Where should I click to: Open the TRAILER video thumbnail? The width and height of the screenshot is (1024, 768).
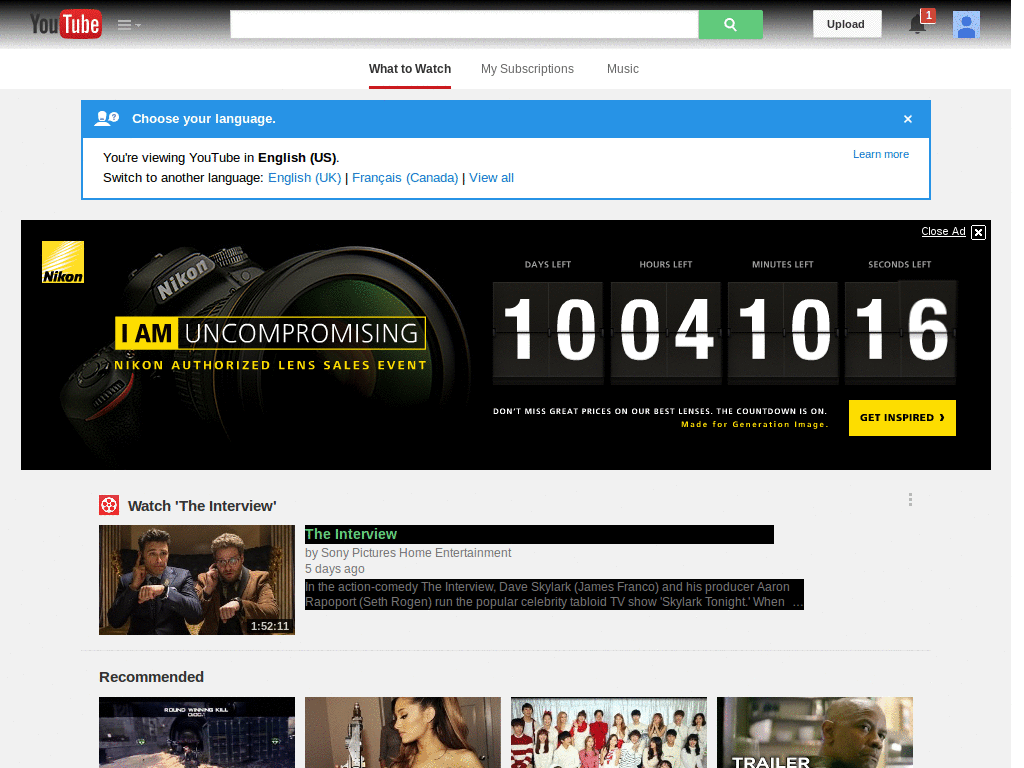pos(814,732)
